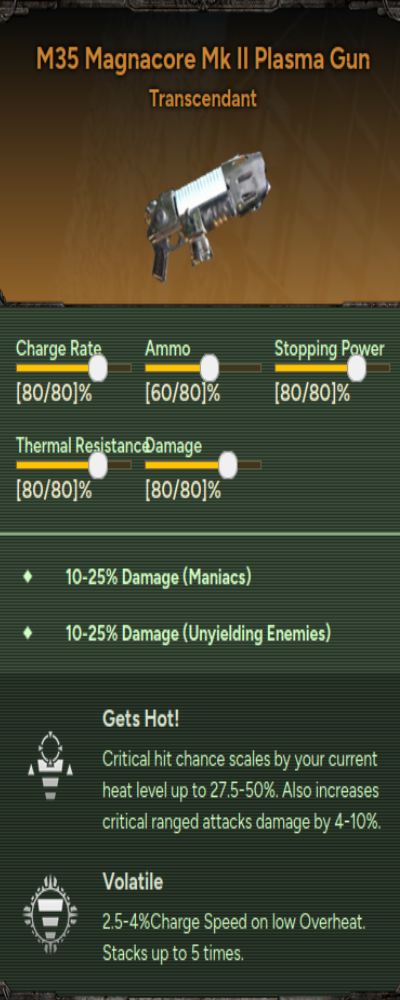This screenshot has height=1000, width=400.
Task: Click the Gets Hot! blessing icon
Action: [50, 765]
